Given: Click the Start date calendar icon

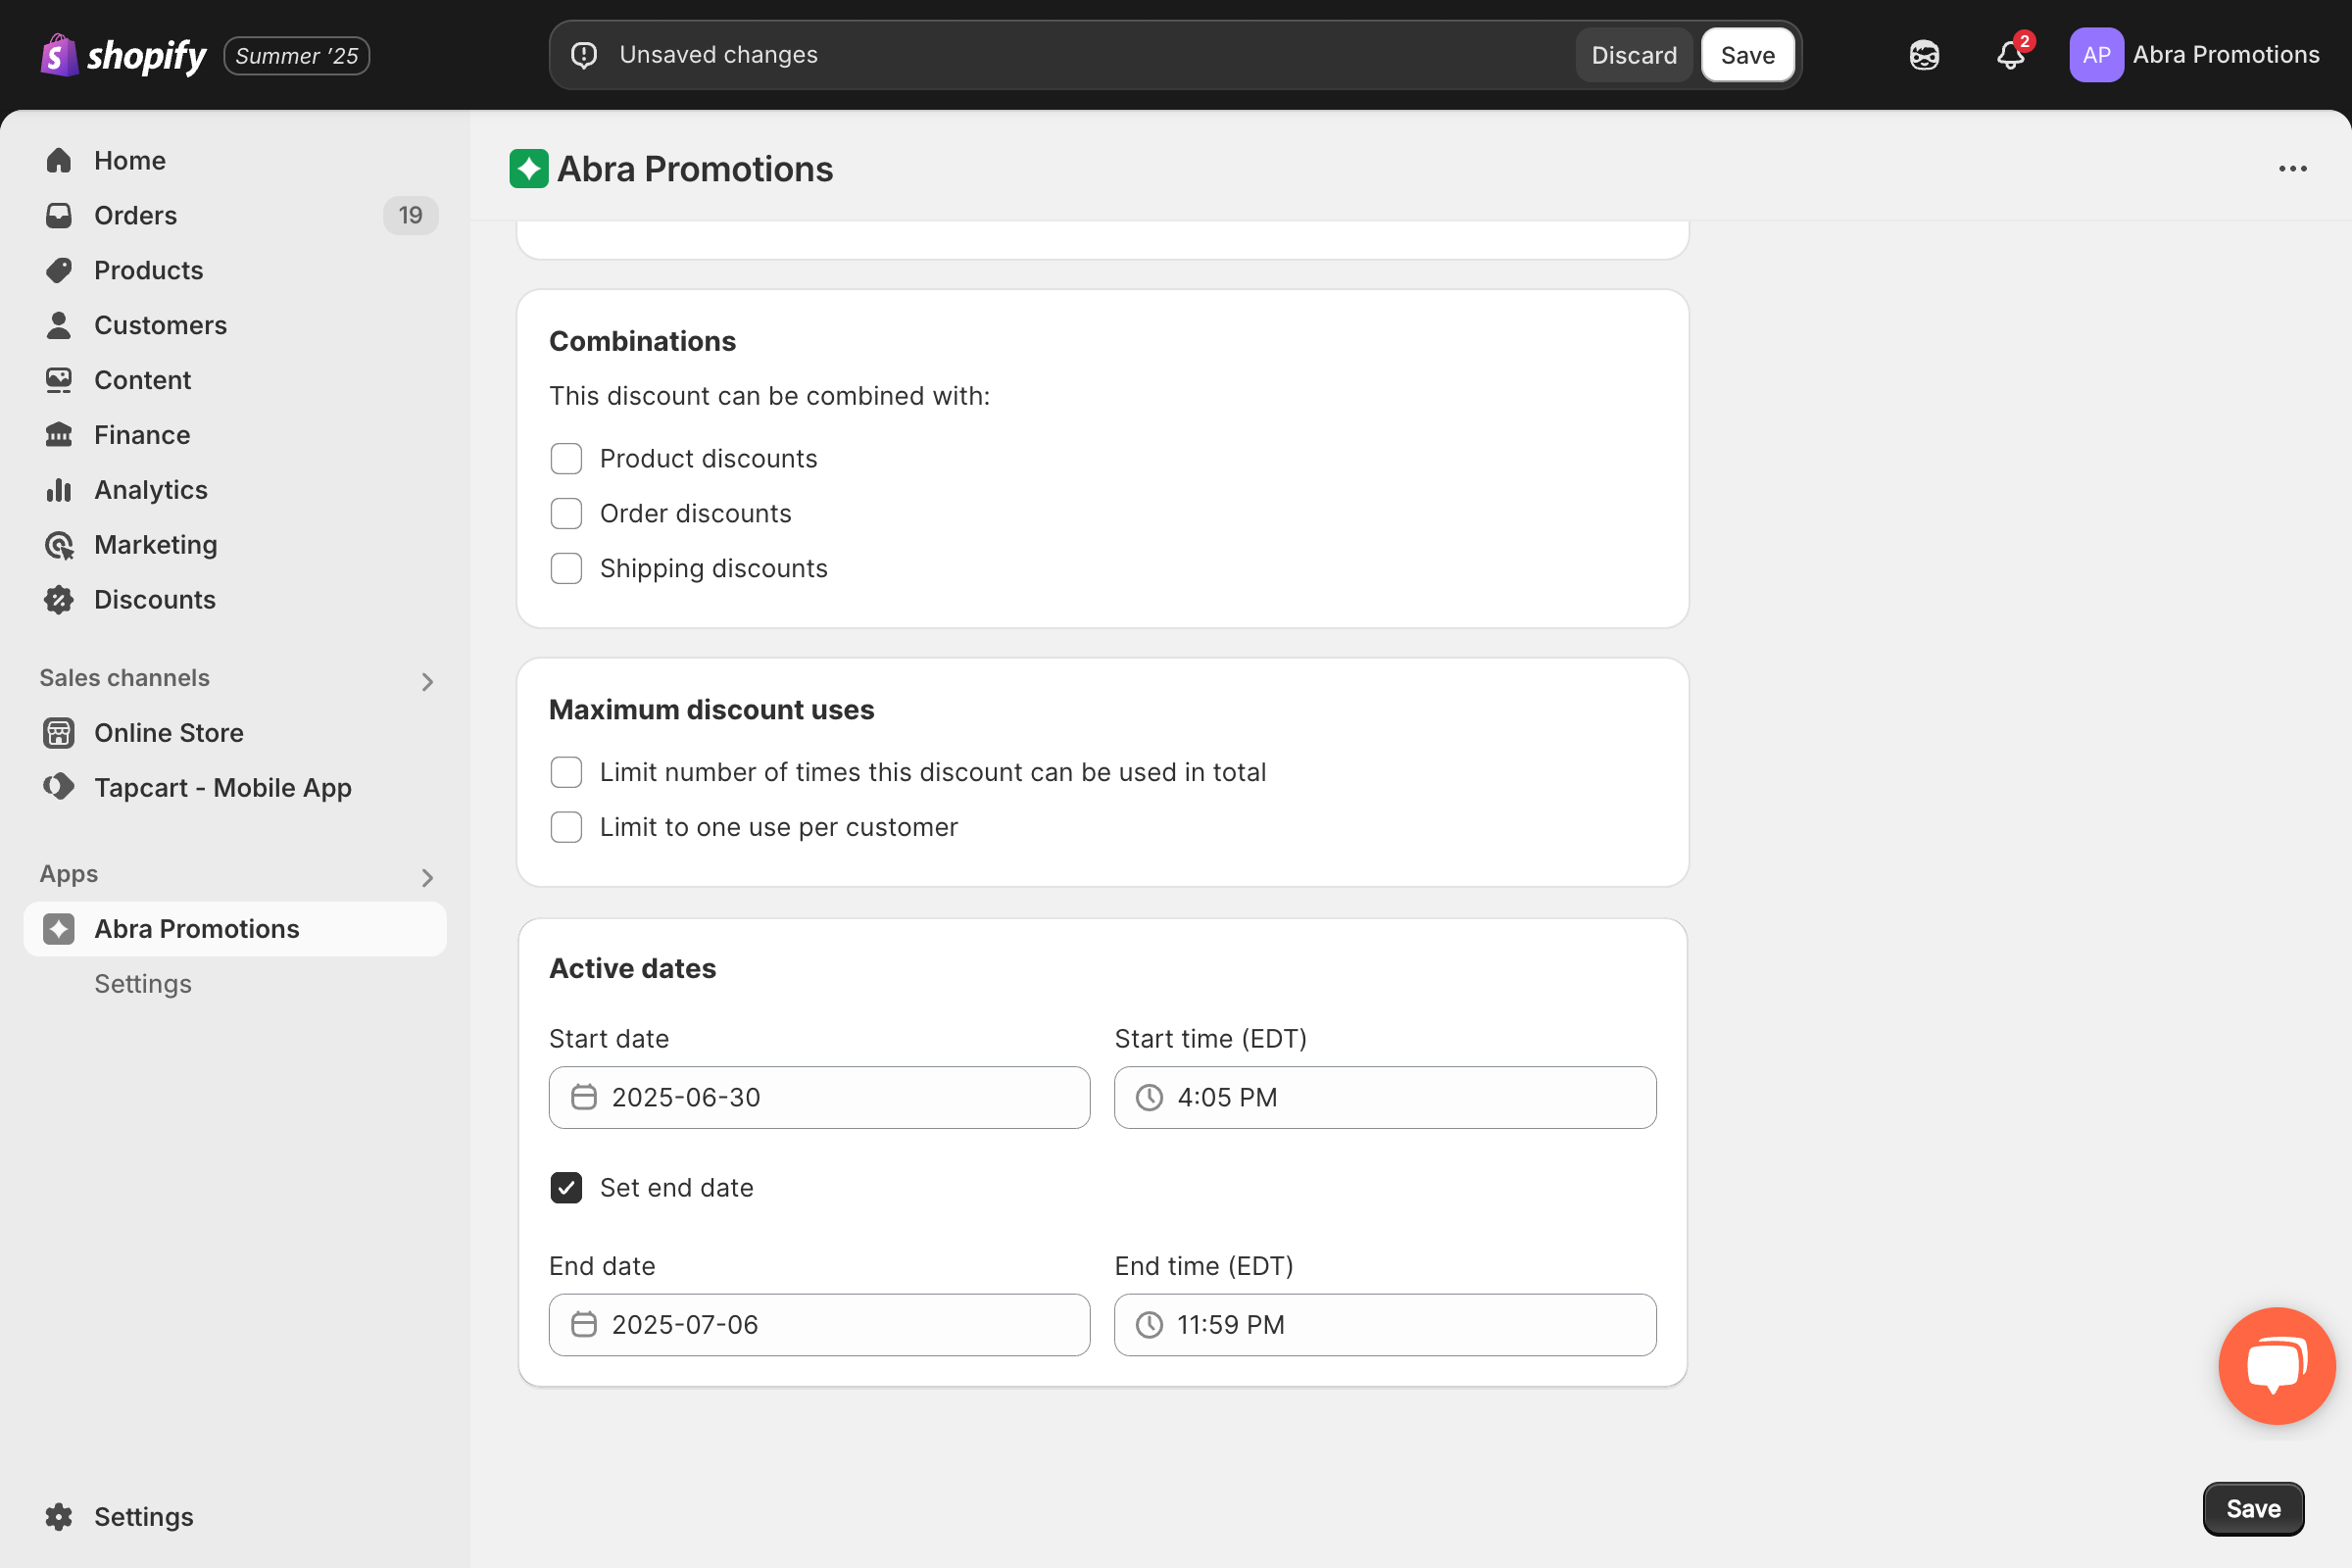Looking at the screenshot, I should [584, 1097].
